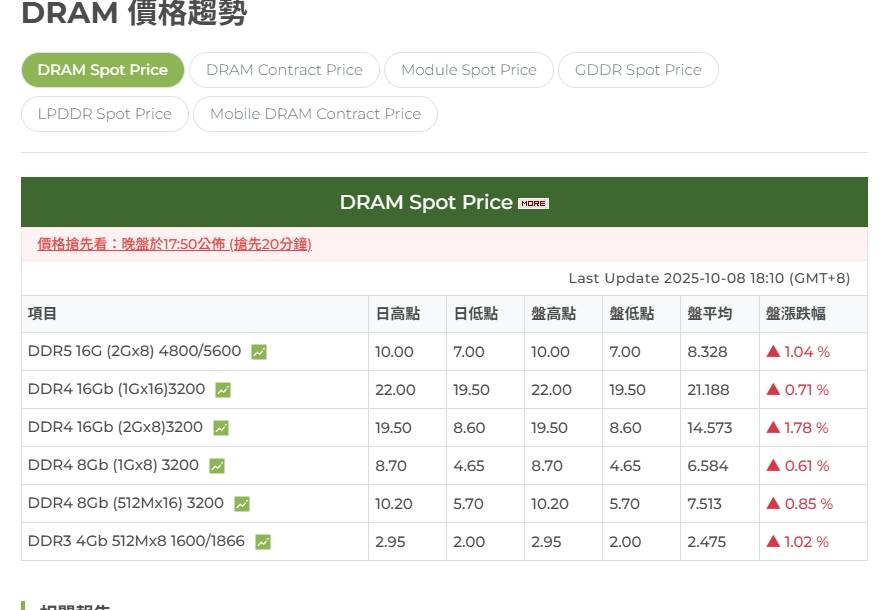
Task: Click the 1.78 % change value
Action: [797, 428]
